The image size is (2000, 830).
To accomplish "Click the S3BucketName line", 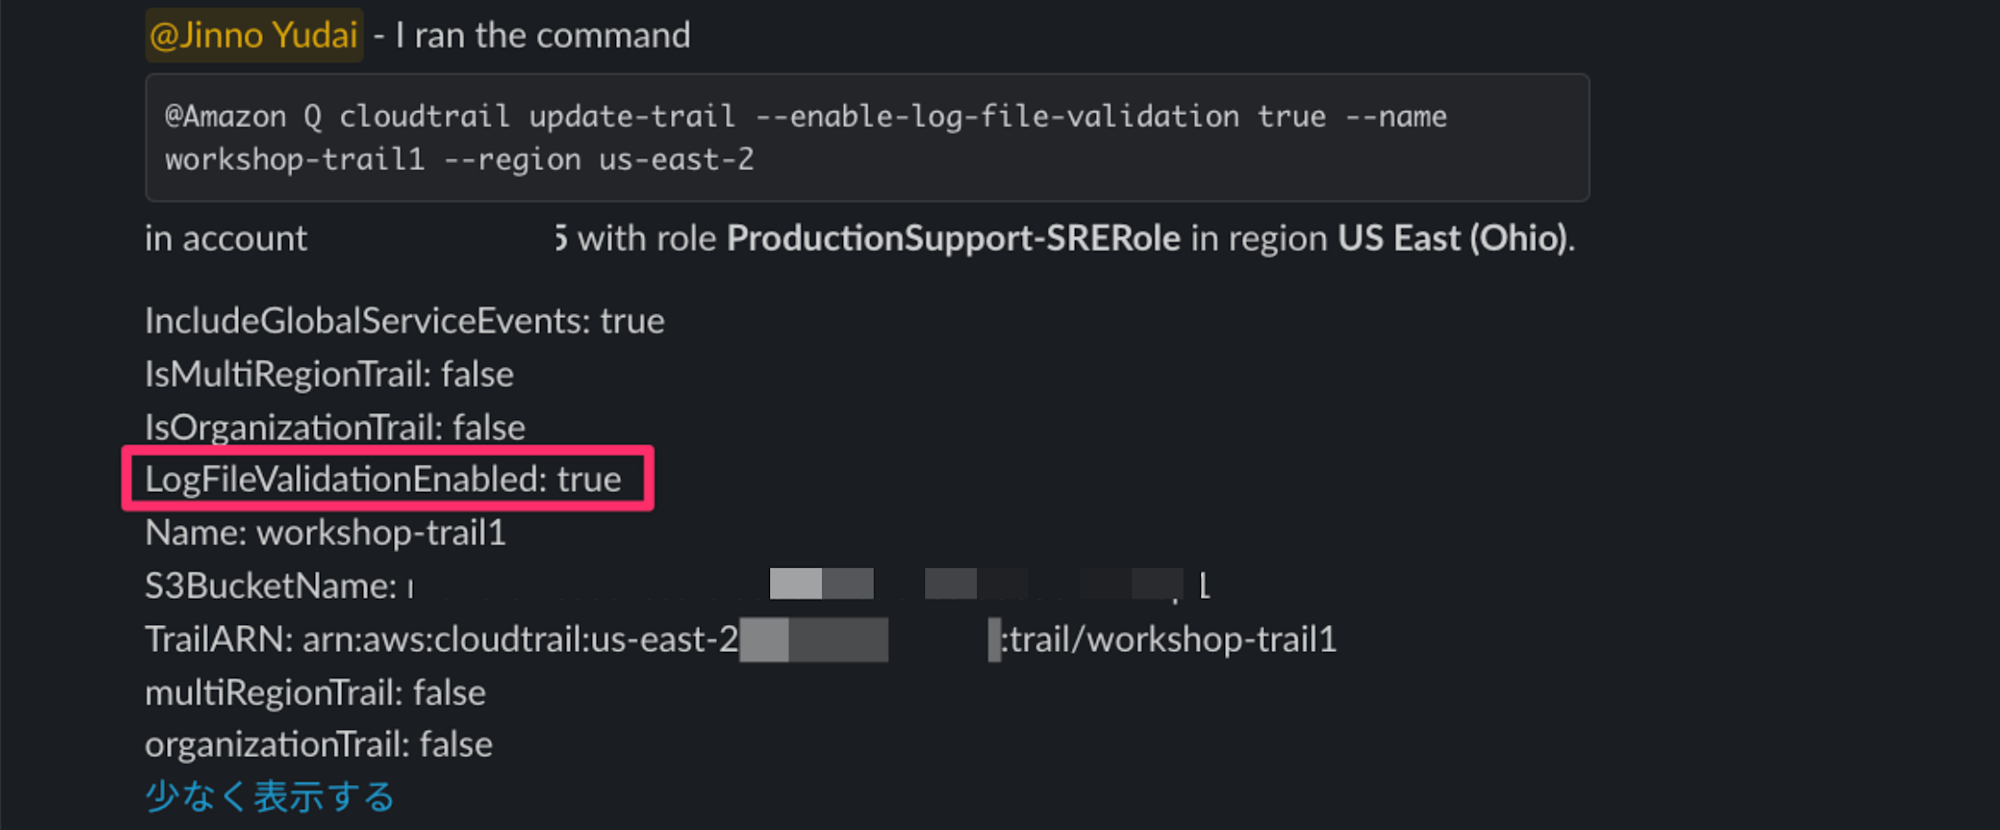I will [678, 586].
